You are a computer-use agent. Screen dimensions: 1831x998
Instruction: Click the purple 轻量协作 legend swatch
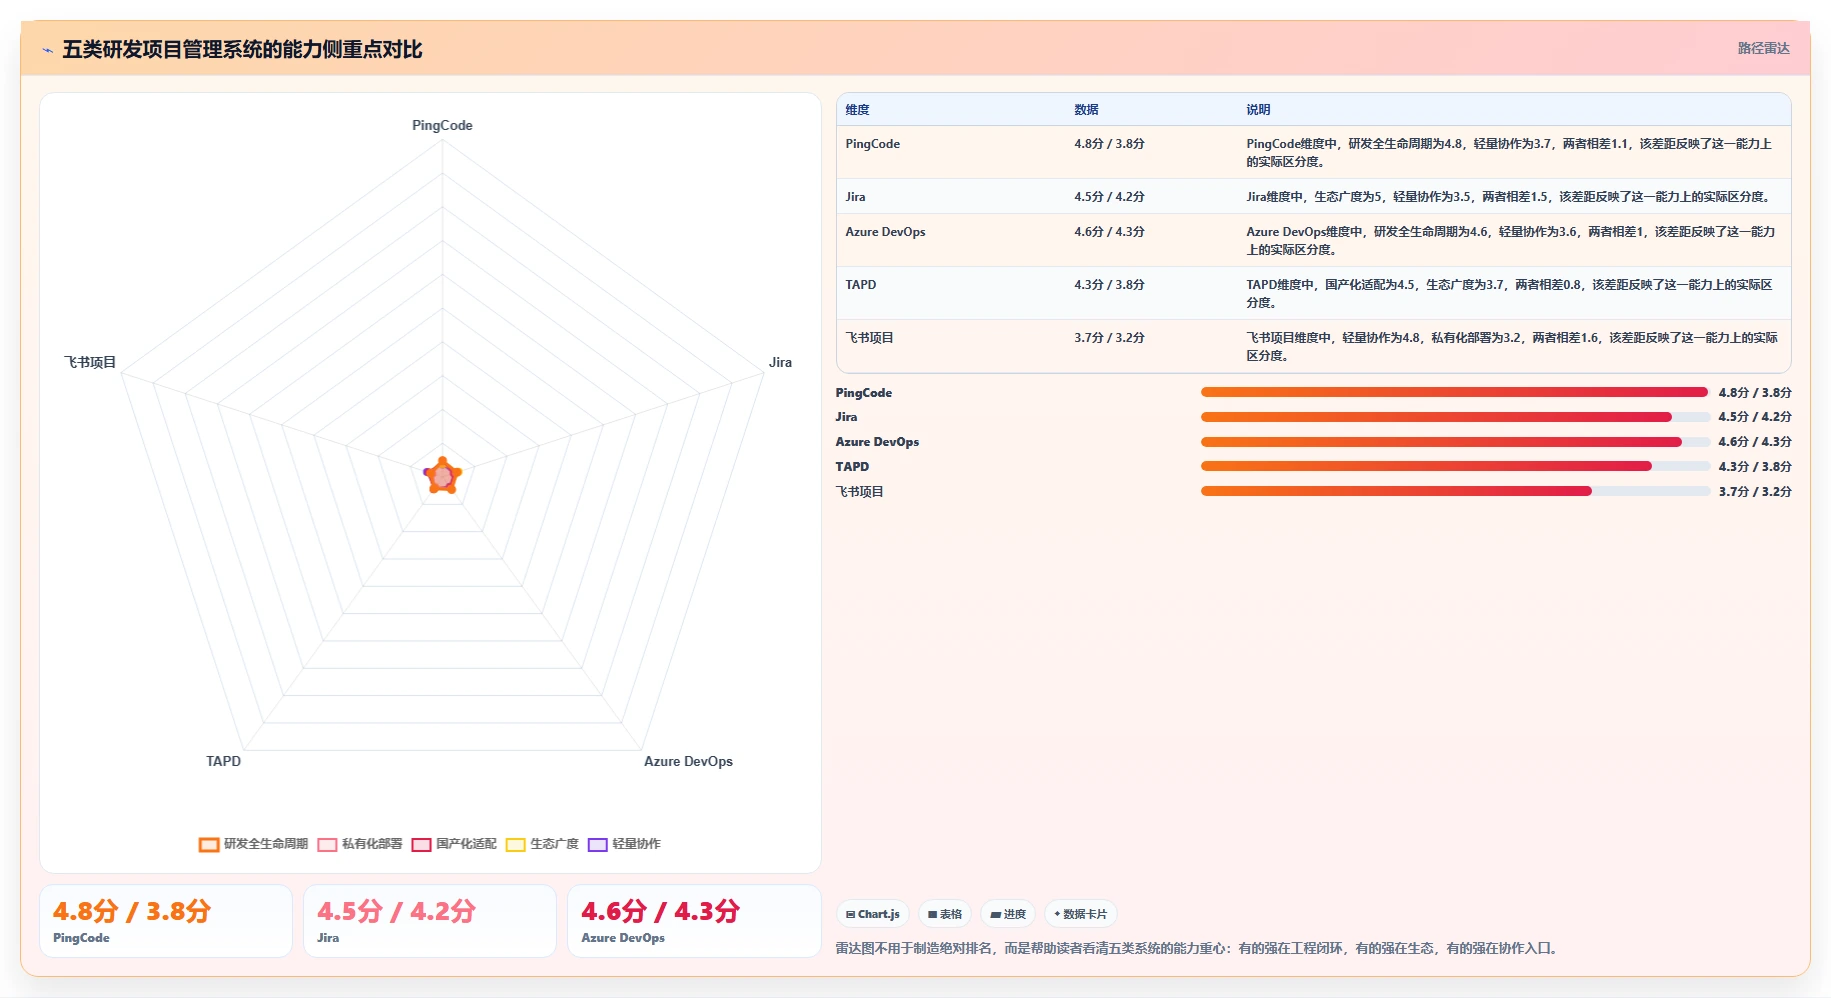[x=598, y=845]
